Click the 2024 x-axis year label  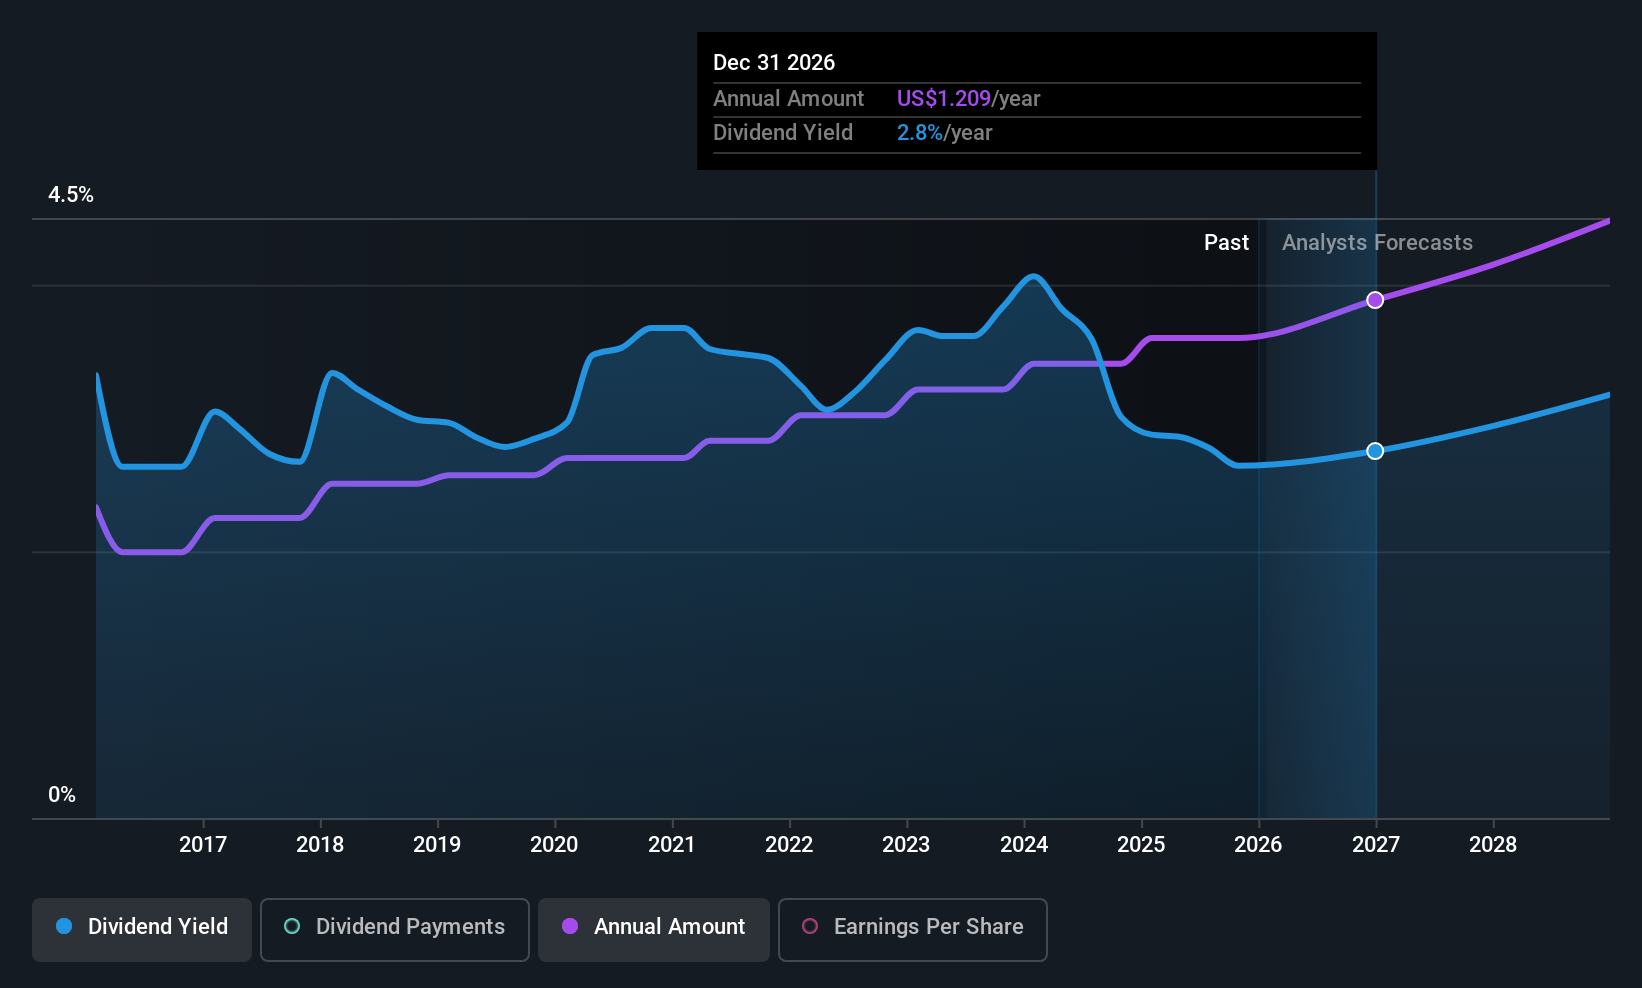pos(1024,845)
